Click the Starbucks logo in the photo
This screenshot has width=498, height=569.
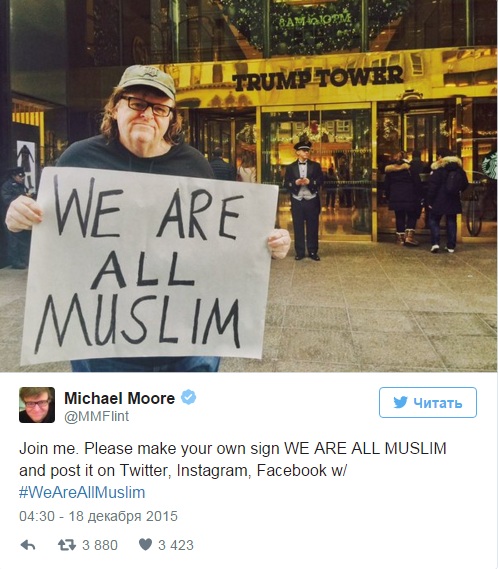[x=490, y=165]
